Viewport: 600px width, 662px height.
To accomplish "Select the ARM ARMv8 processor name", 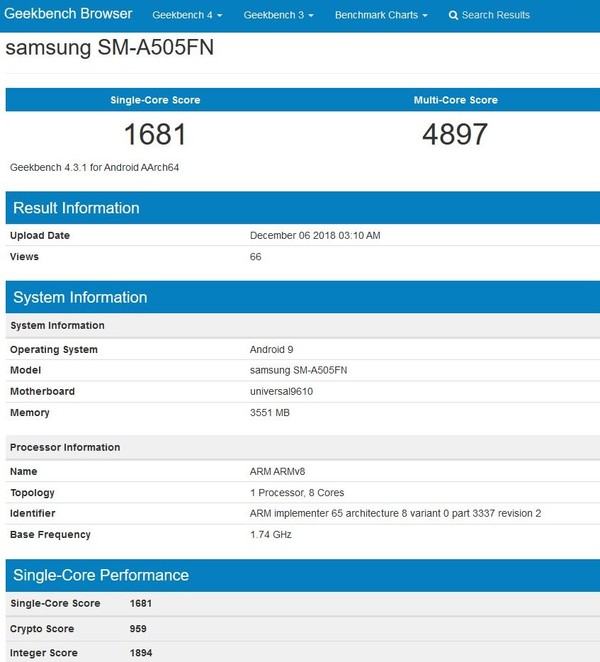I will coord(277,472).
